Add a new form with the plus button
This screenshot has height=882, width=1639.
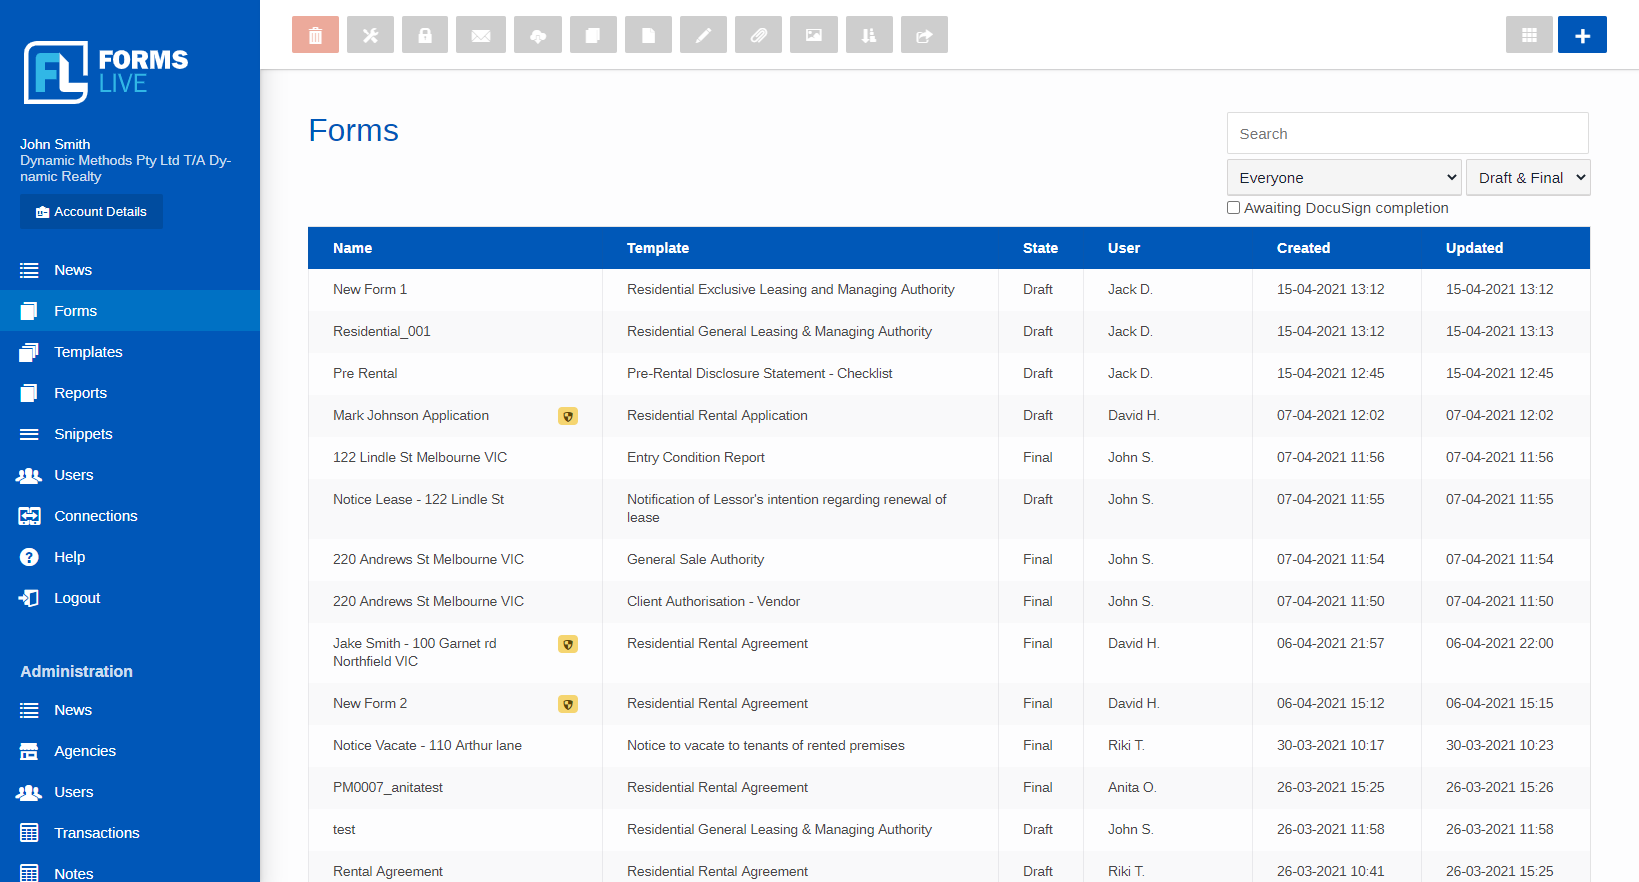pyautogui.click(x=1582, y=35)
